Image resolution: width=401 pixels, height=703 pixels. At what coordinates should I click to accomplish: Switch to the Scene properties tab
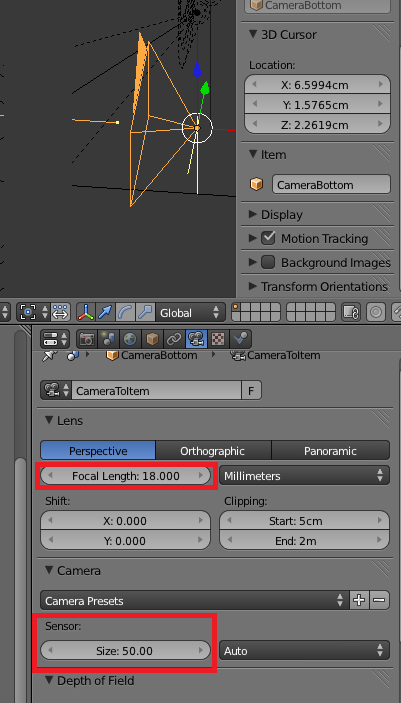[108, 339]
